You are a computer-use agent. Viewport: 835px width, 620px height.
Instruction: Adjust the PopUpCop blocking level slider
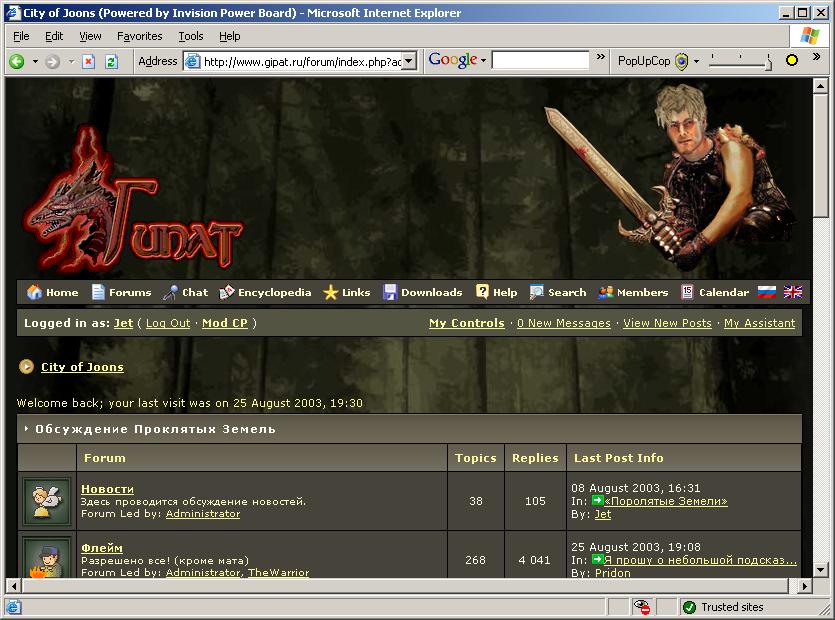[768, 62]
